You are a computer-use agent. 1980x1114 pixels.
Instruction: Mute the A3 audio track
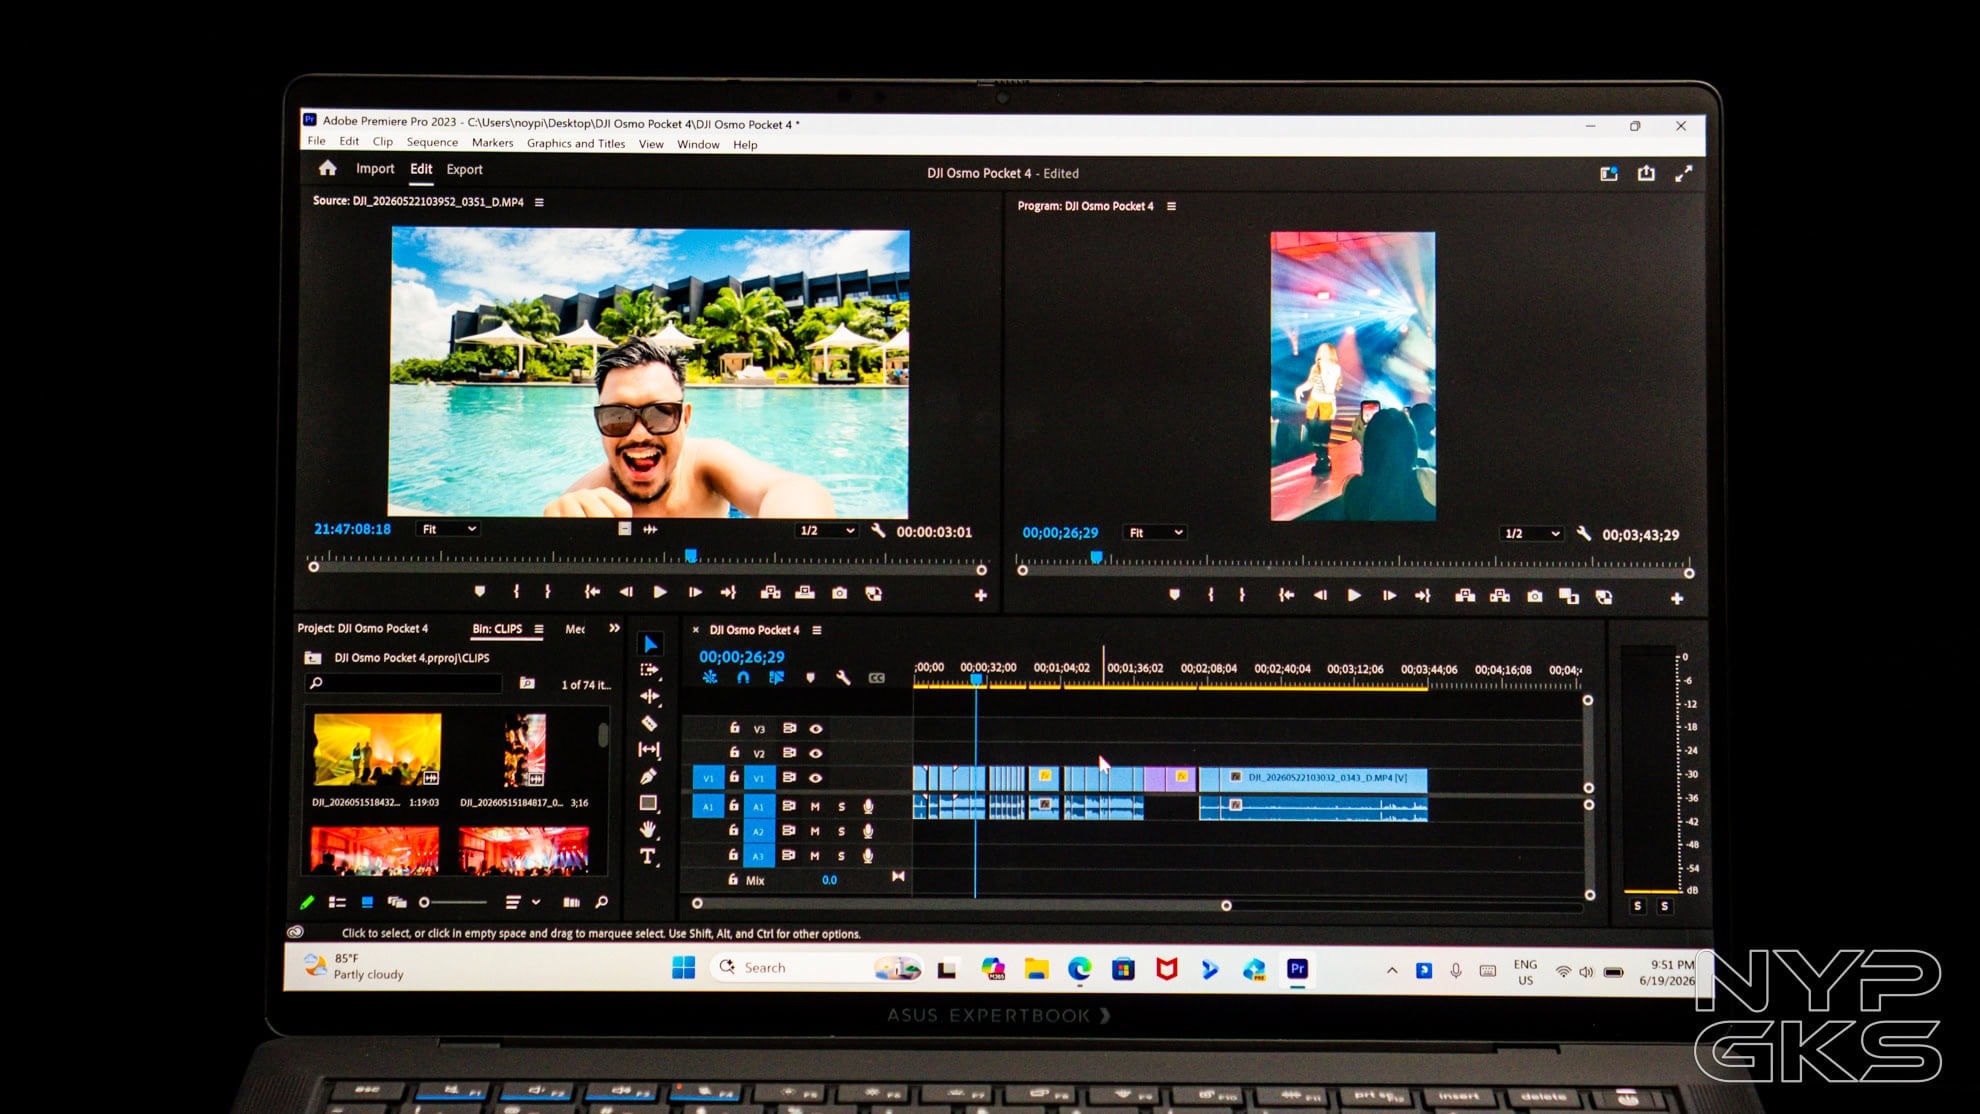(x=815, y=856)
